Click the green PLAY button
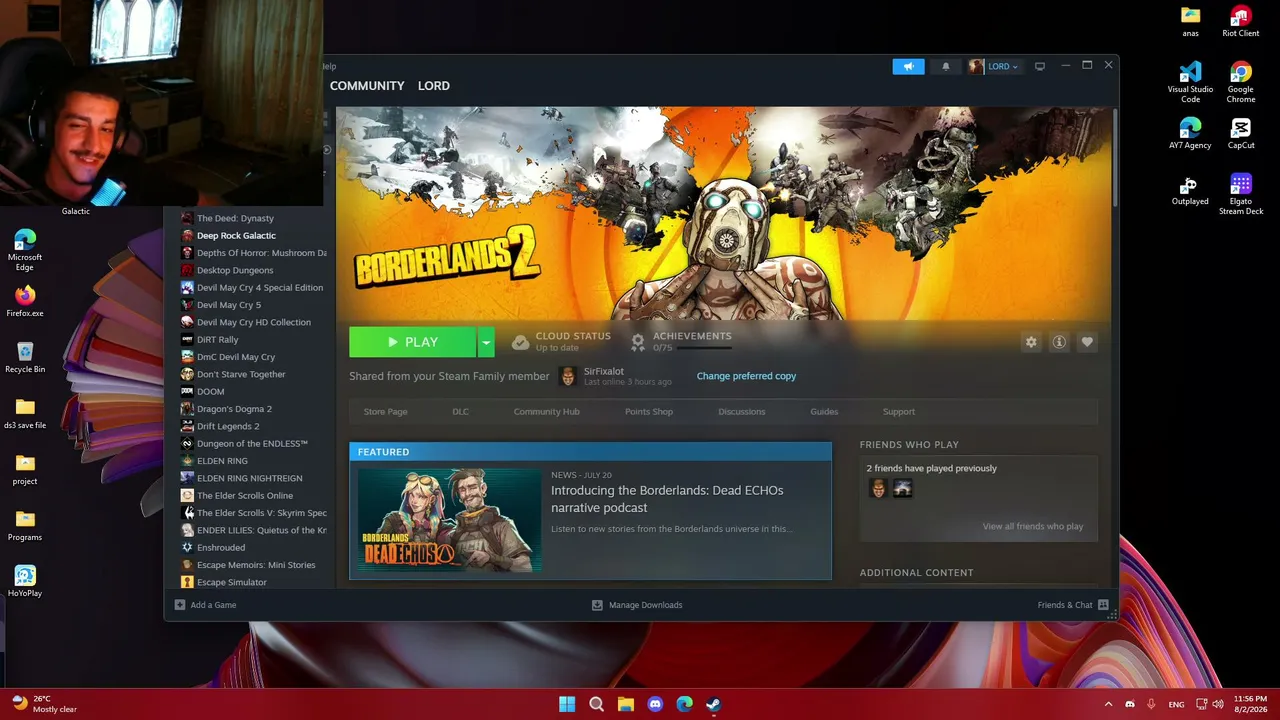Screen dimensions: 1280x720 coord(413,342)
